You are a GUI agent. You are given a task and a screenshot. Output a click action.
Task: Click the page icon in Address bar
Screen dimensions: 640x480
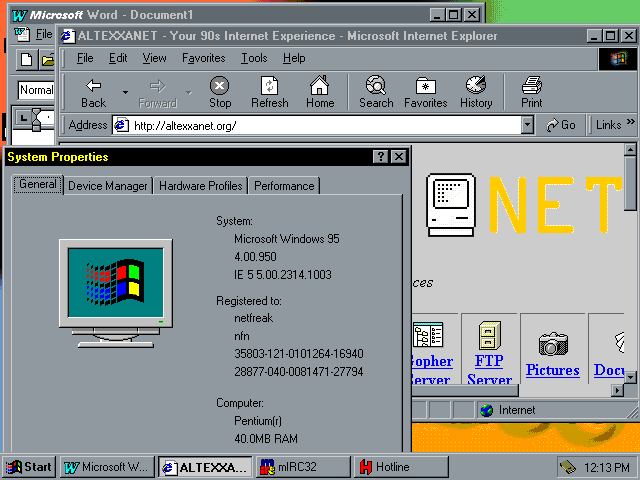tap(121, 125)
